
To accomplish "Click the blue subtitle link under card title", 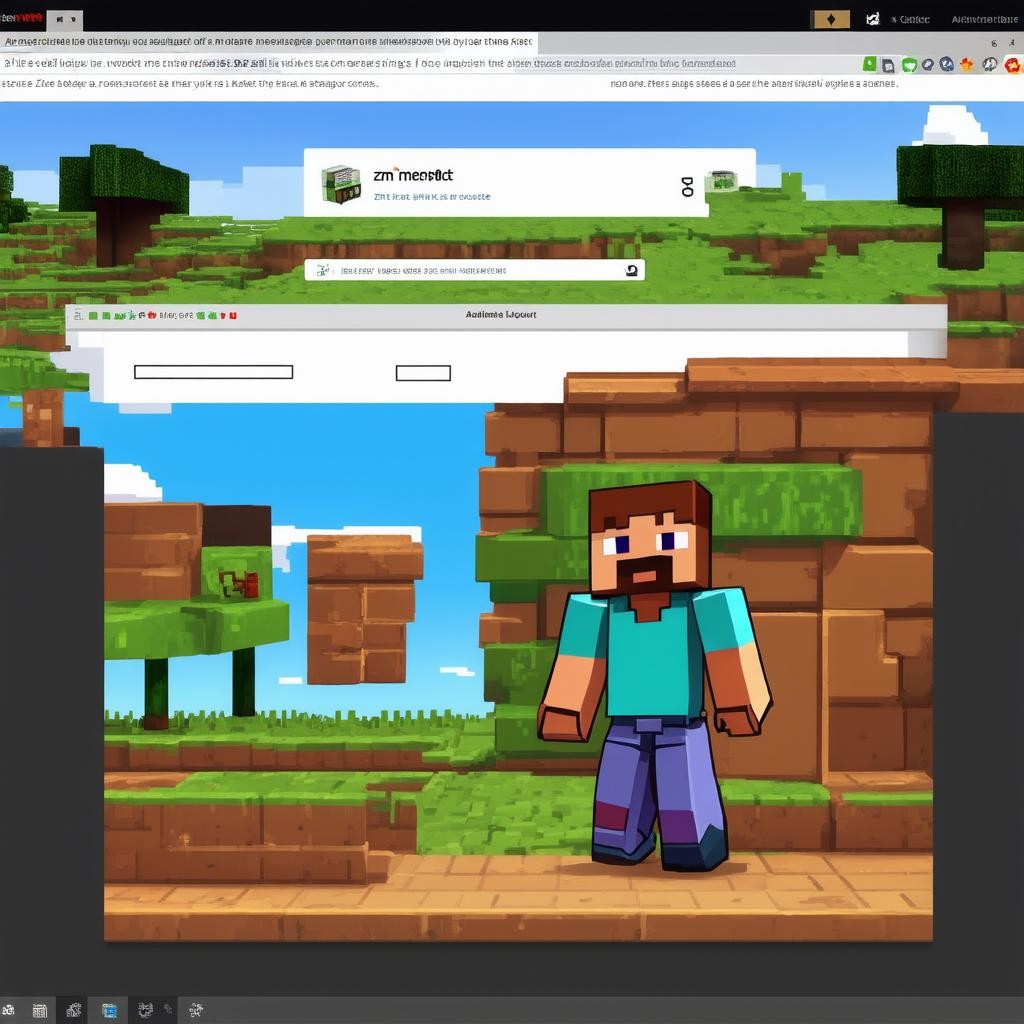I will 431,197.
